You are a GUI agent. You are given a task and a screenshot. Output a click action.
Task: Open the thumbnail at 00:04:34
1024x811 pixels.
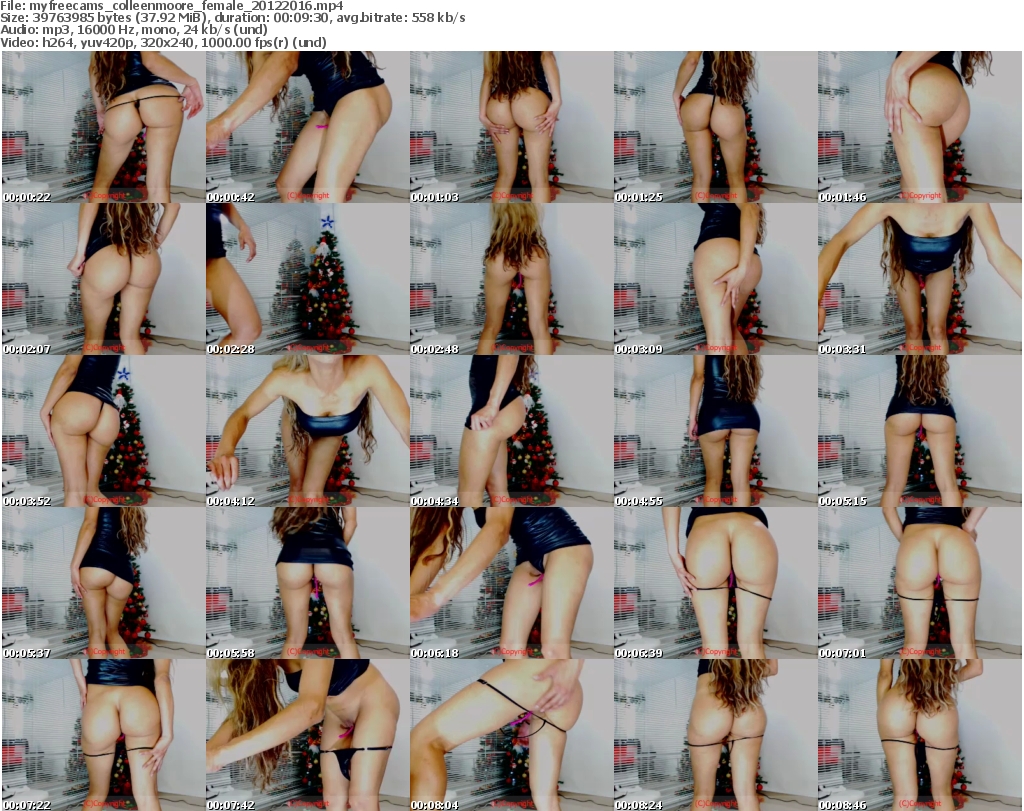click(x=511, y=432)
